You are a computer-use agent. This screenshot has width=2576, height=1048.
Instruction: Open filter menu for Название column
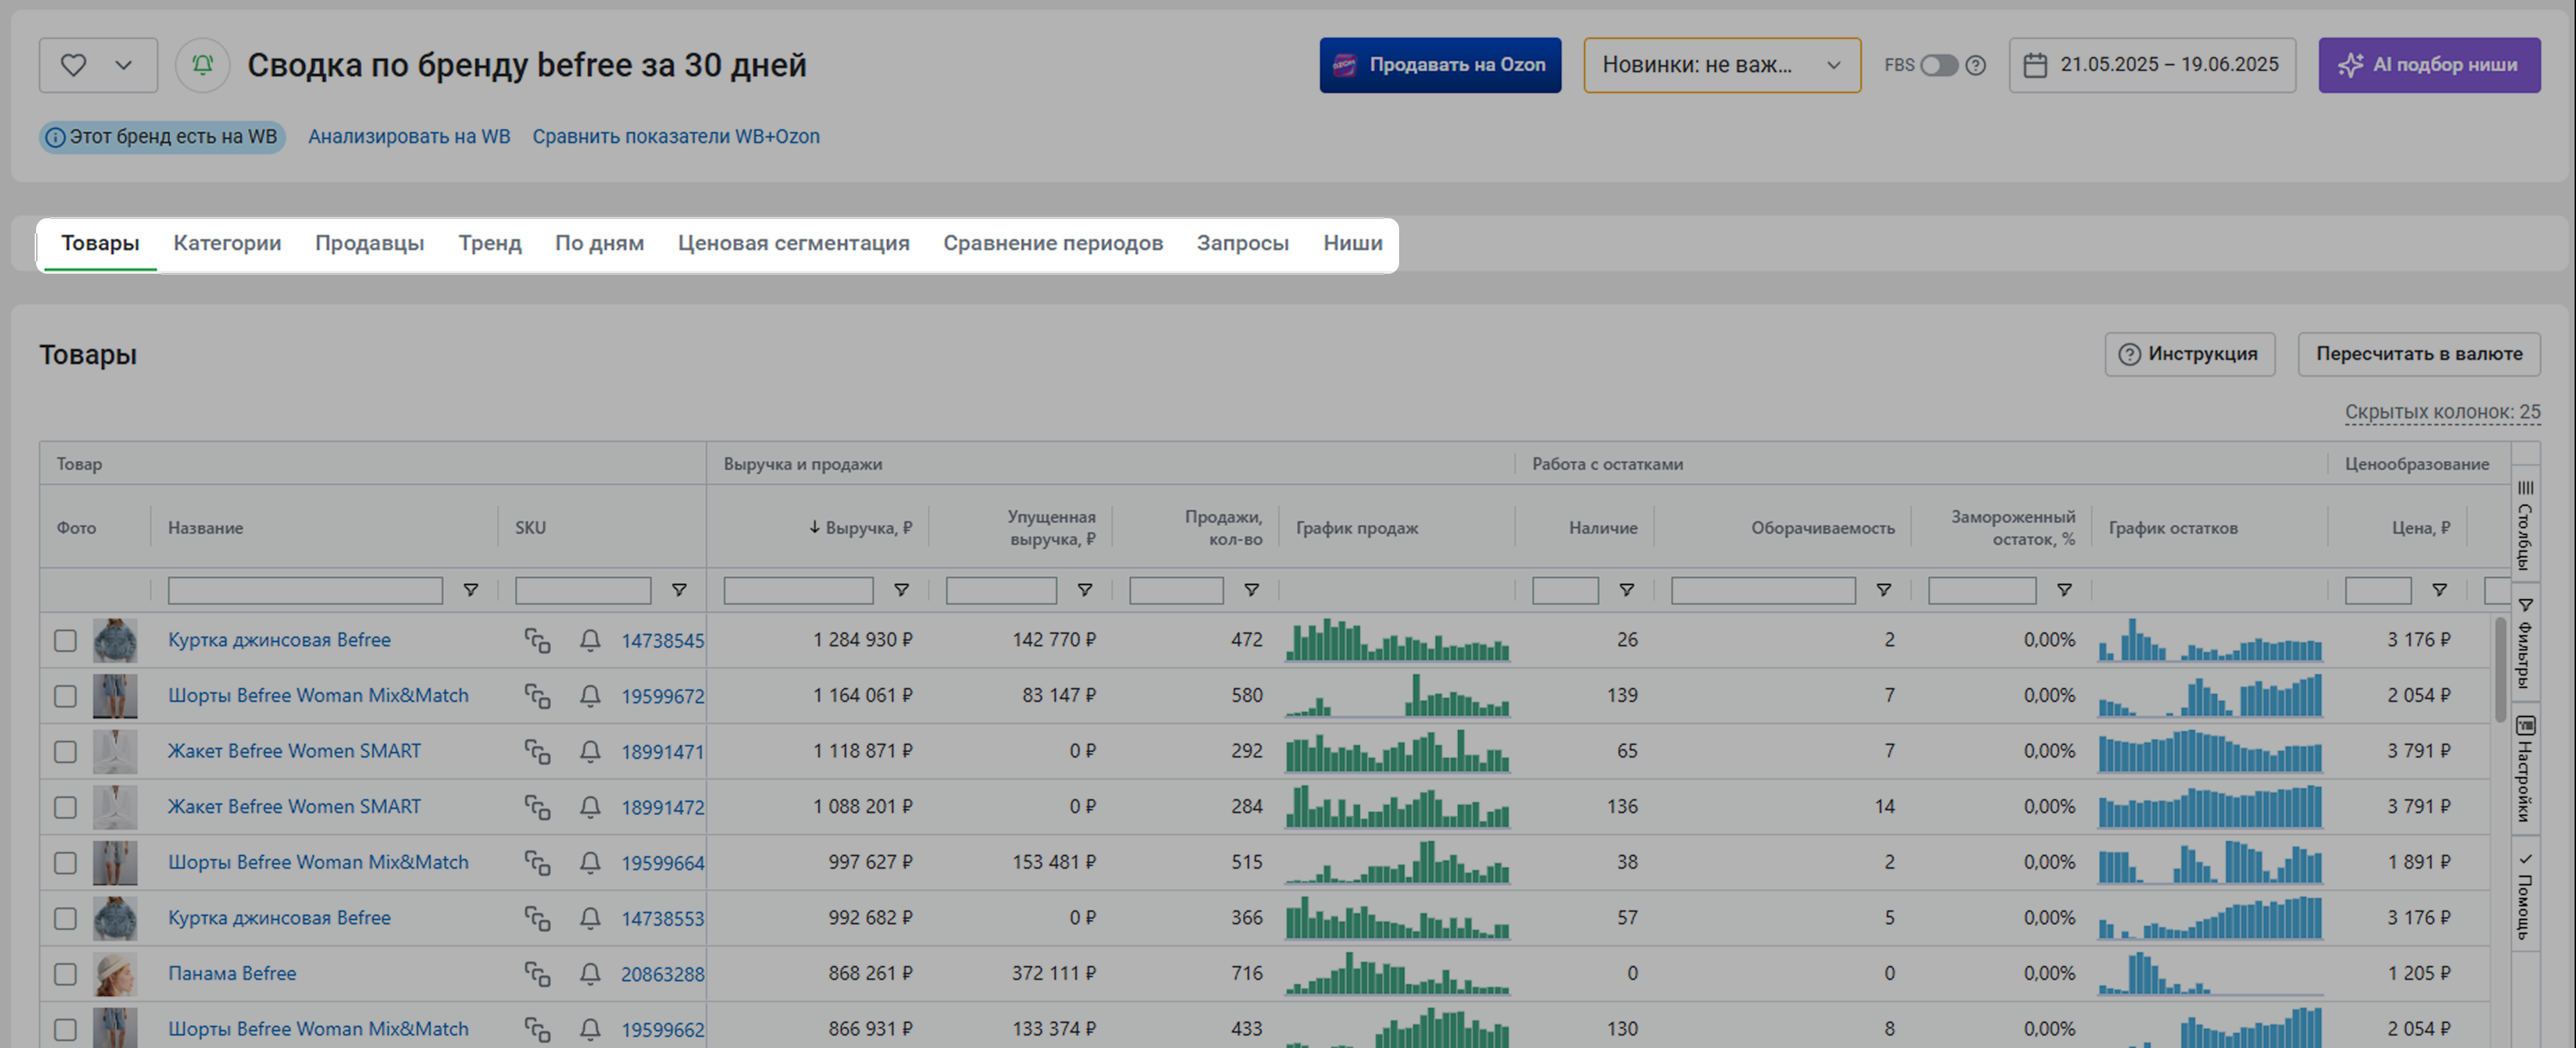[x=470, y=591]
